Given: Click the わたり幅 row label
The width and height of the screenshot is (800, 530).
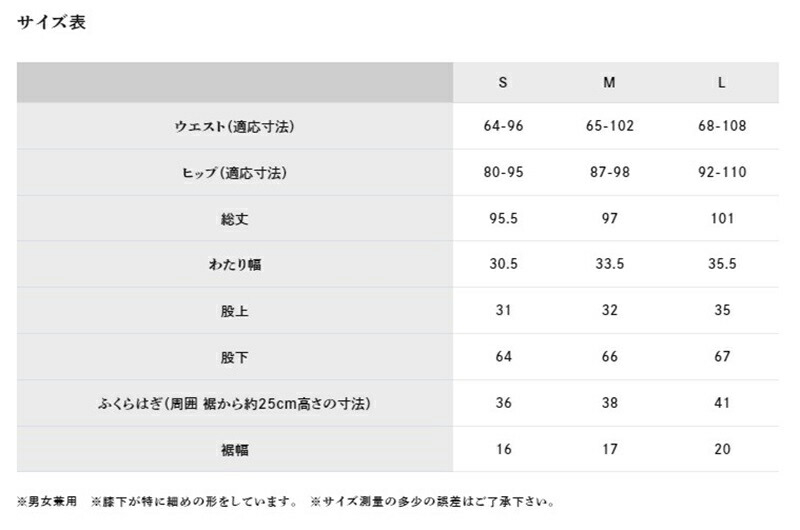Looking at the screenshot, I should [x=234, y=265].
